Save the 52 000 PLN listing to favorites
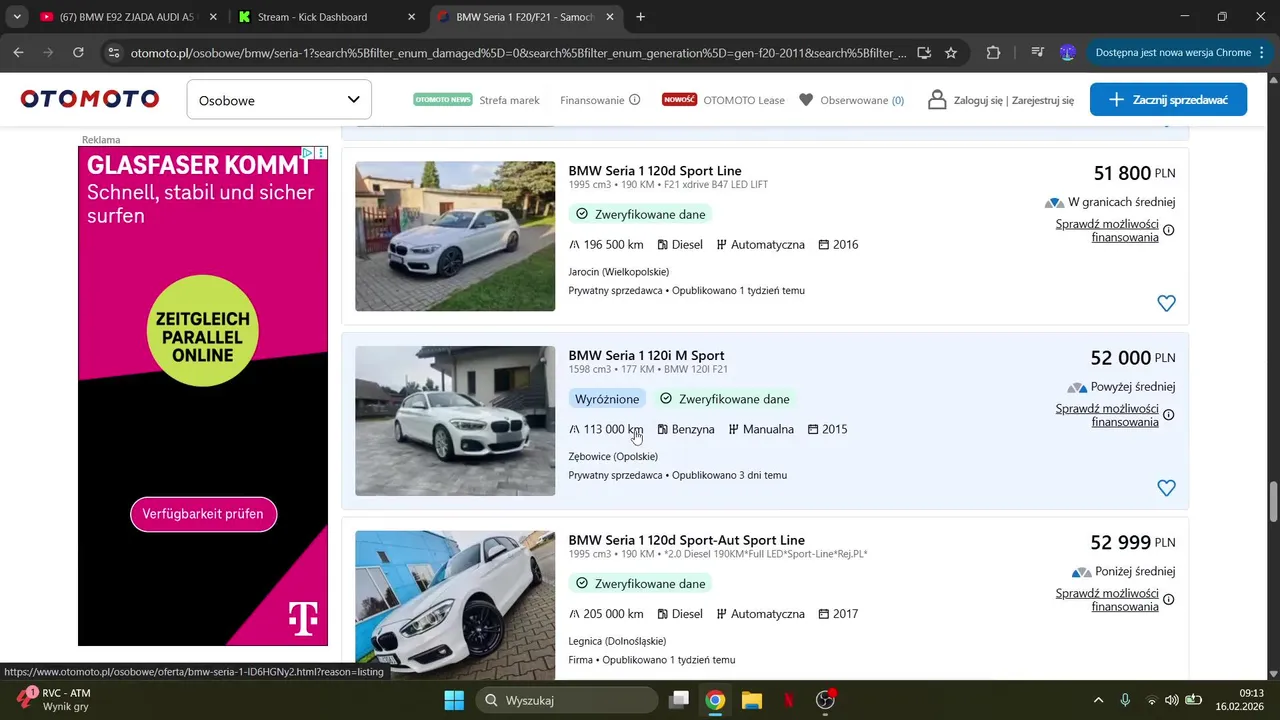Viewport: 1280px width, 720px height. [1166, 488]
